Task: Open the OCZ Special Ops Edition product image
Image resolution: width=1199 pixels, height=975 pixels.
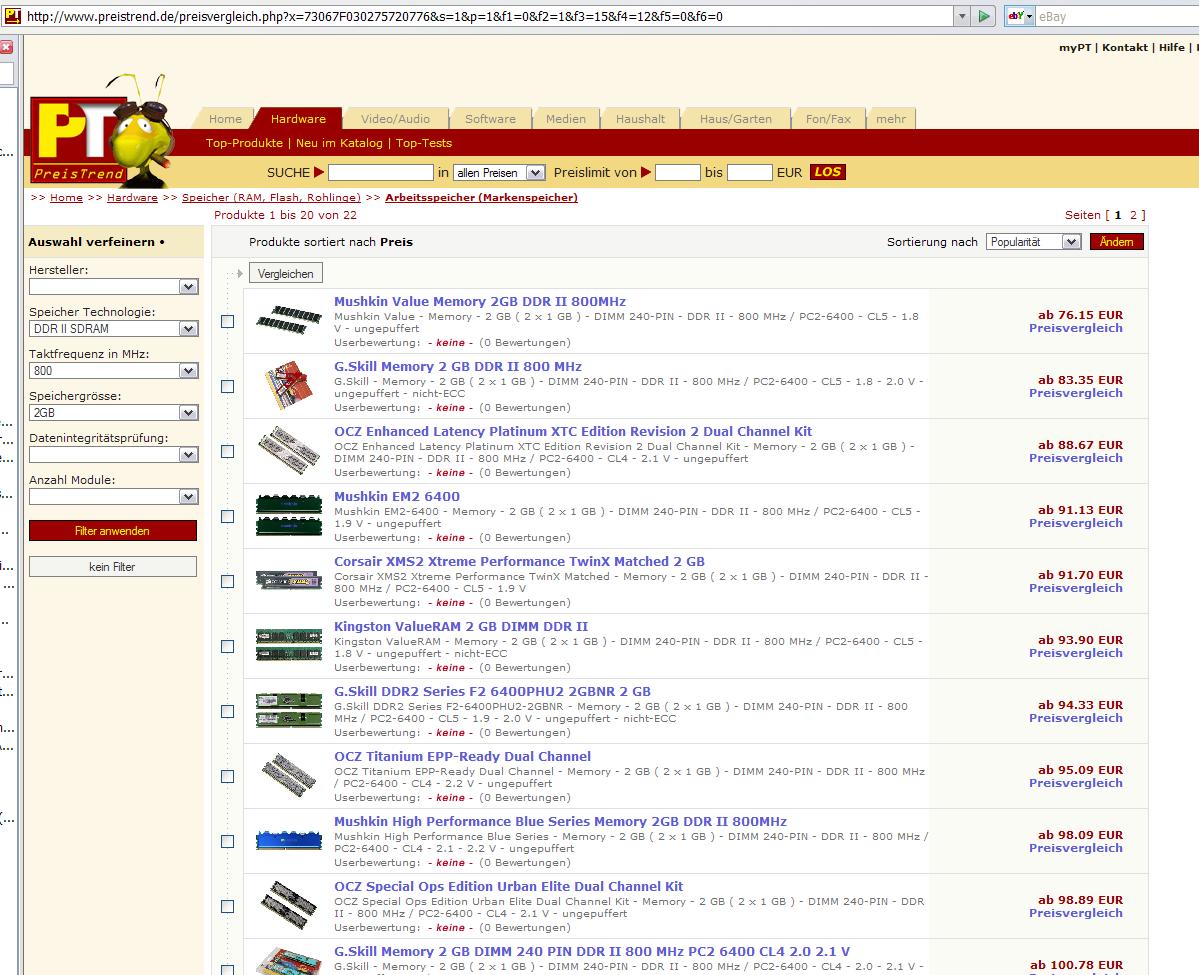Action: [288, 905]
